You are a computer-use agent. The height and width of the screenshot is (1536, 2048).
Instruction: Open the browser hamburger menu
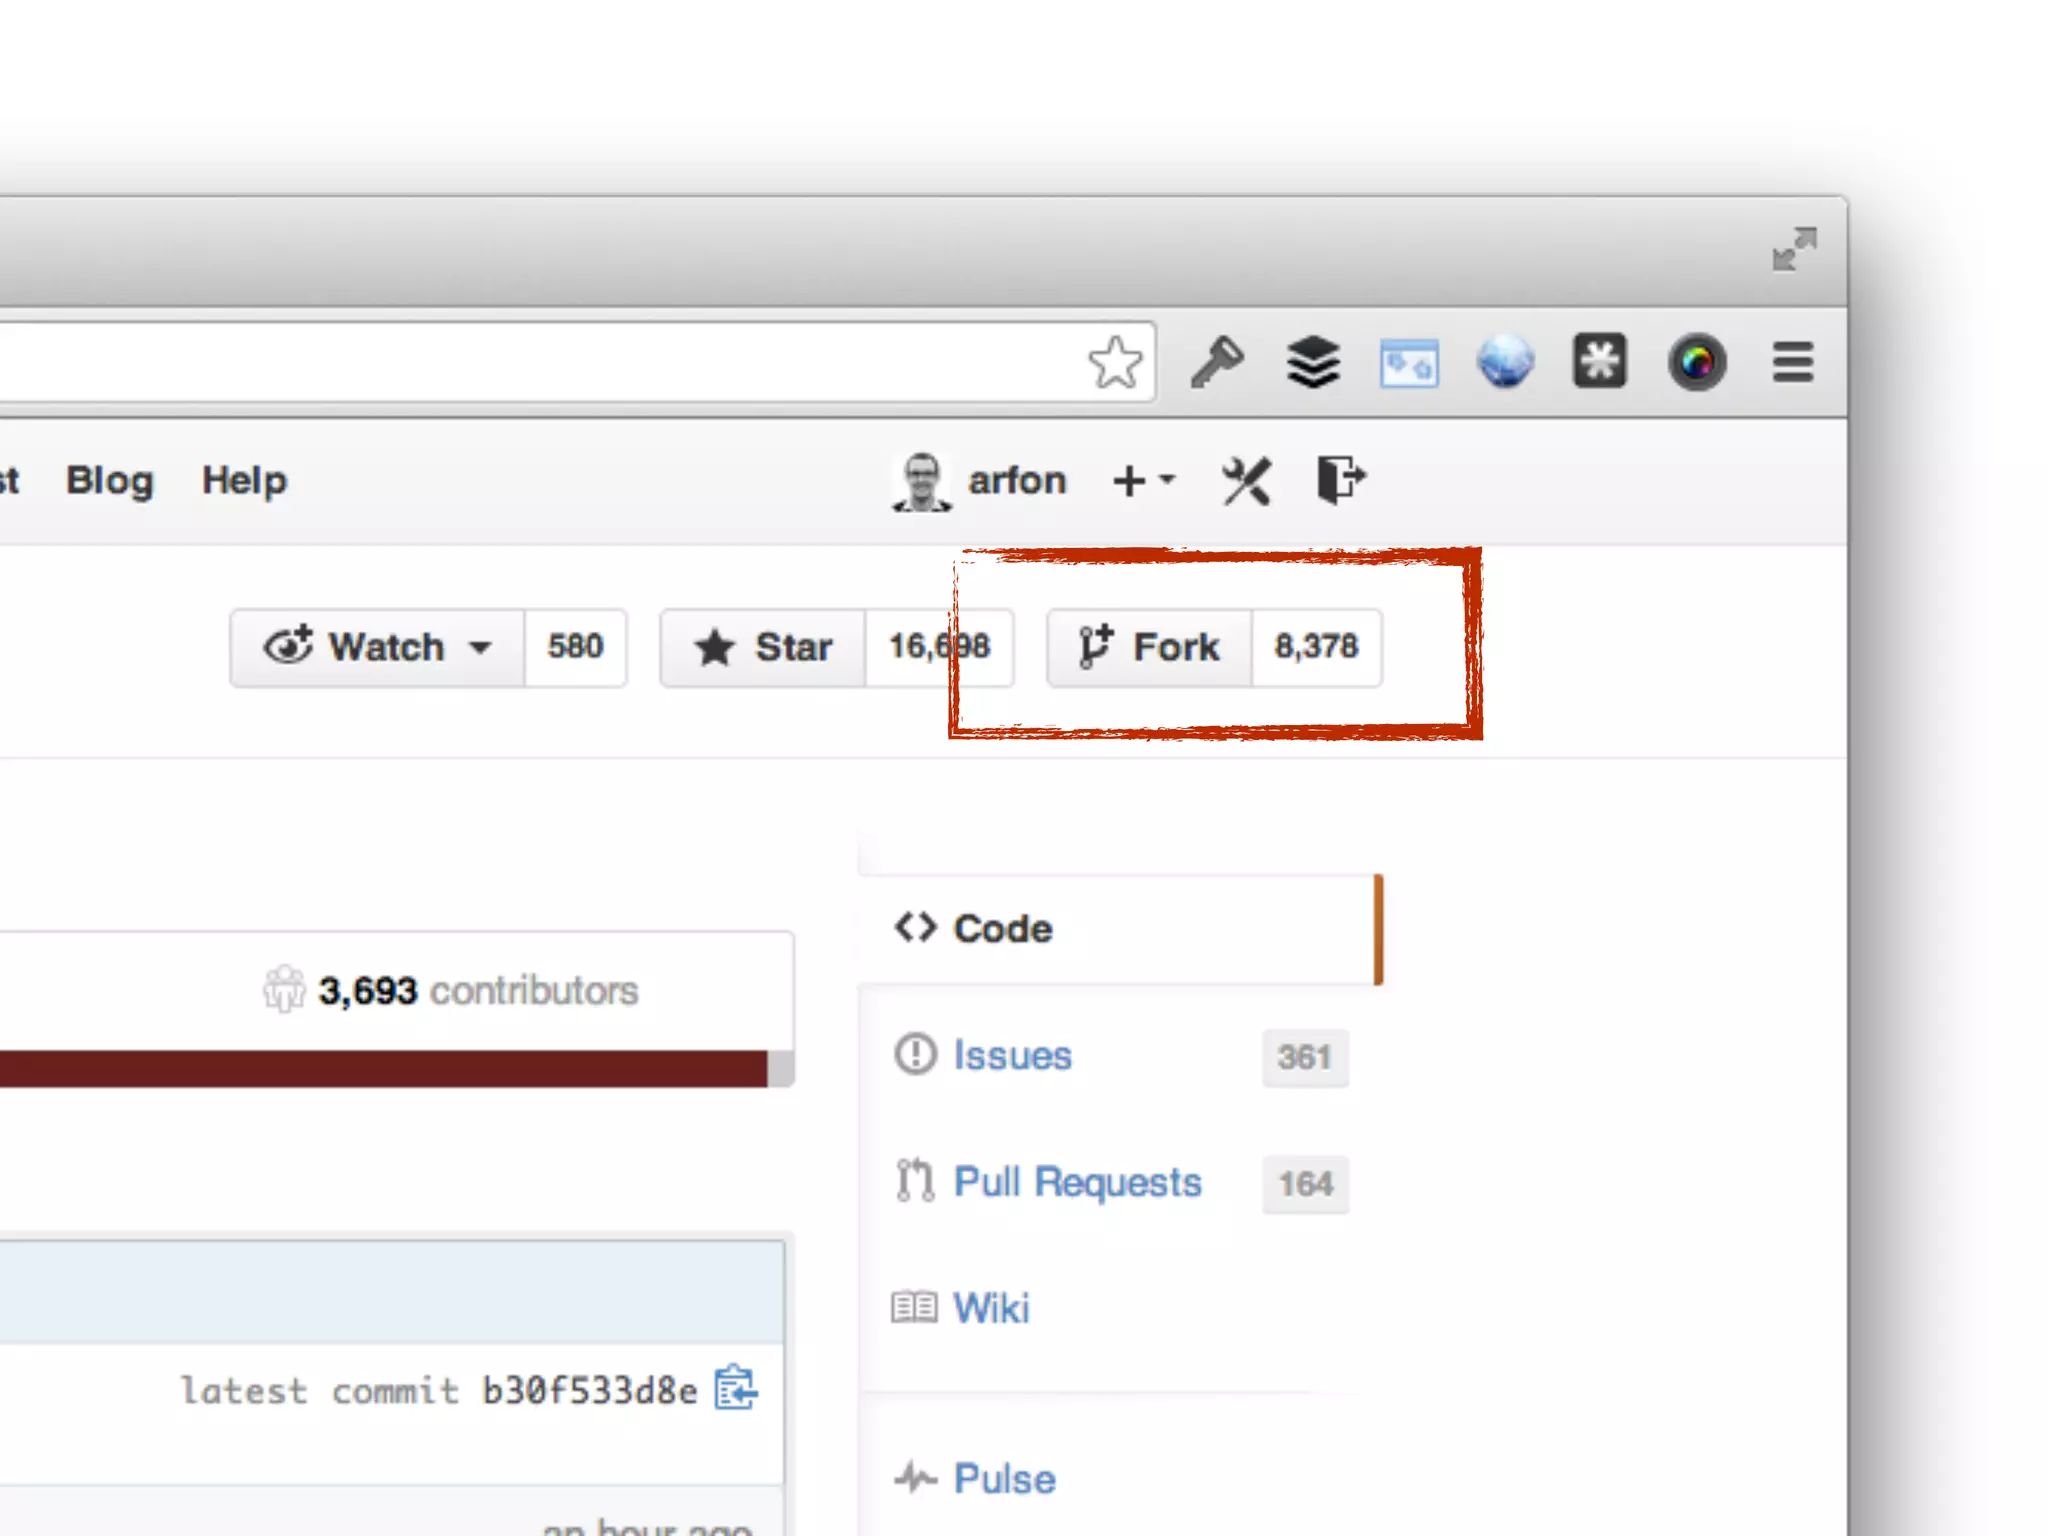[1792, 362]
